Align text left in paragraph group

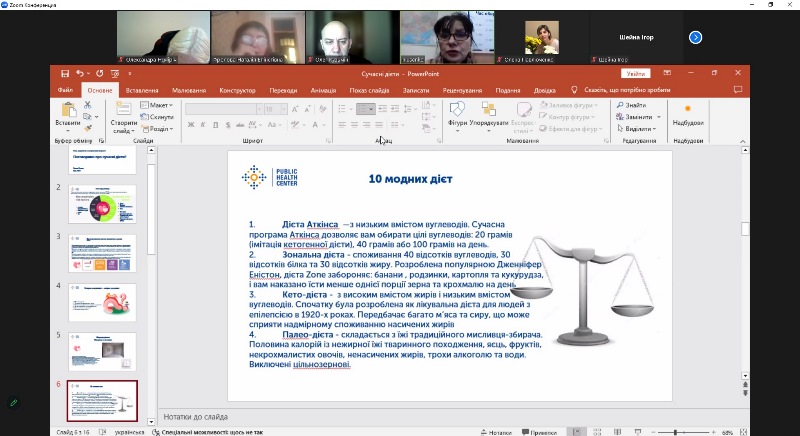pyautogui.click(x=342, y=124)
